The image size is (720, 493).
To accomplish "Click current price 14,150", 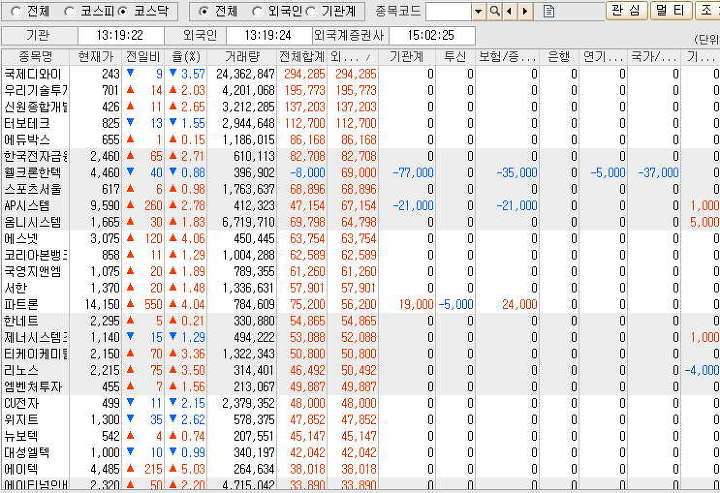I will click(x=102, y=304).
